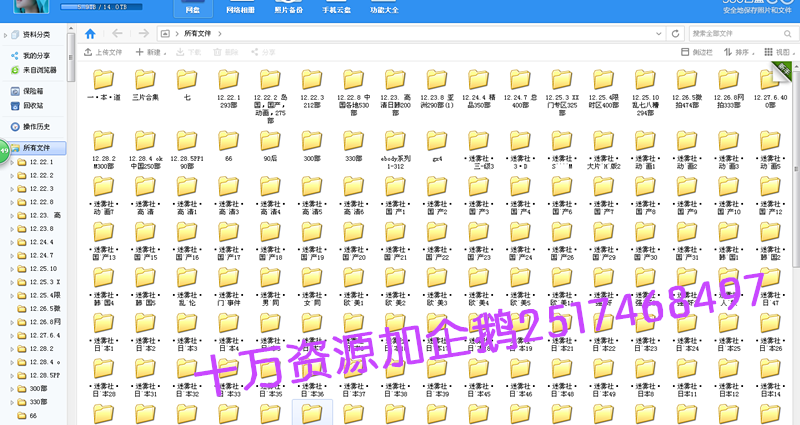This screenshot has width=800, height=425.
Task: Click the main file list vertical scrollbar
Action: coord(795,168)
